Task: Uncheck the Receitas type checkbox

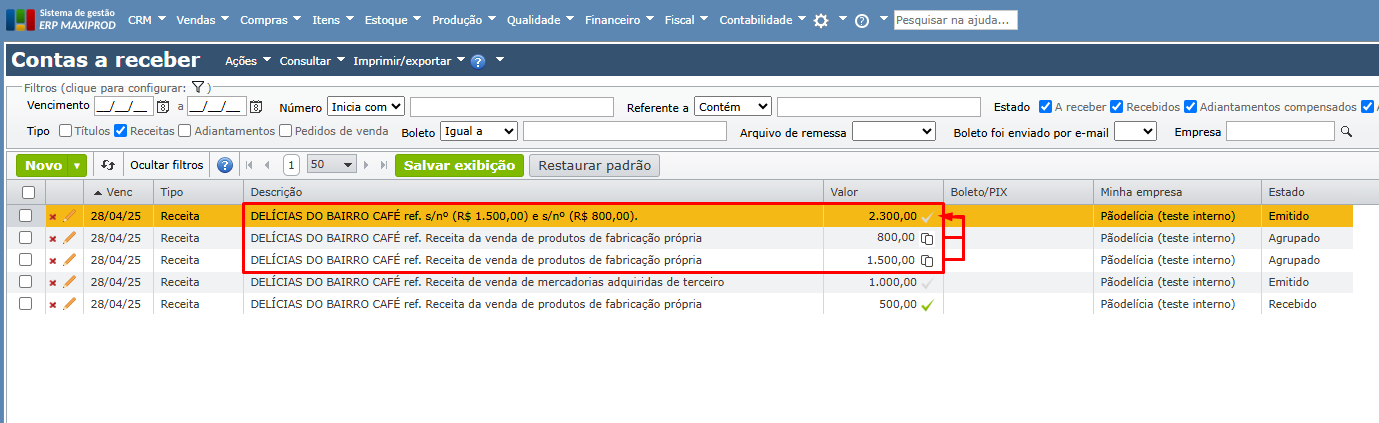Action: 120,131
